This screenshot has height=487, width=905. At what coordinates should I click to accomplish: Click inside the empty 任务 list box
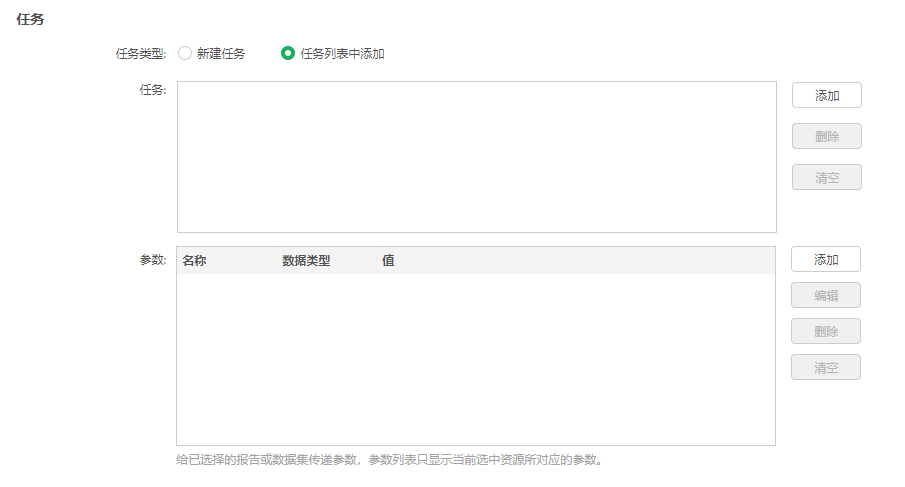coord(477,157)
